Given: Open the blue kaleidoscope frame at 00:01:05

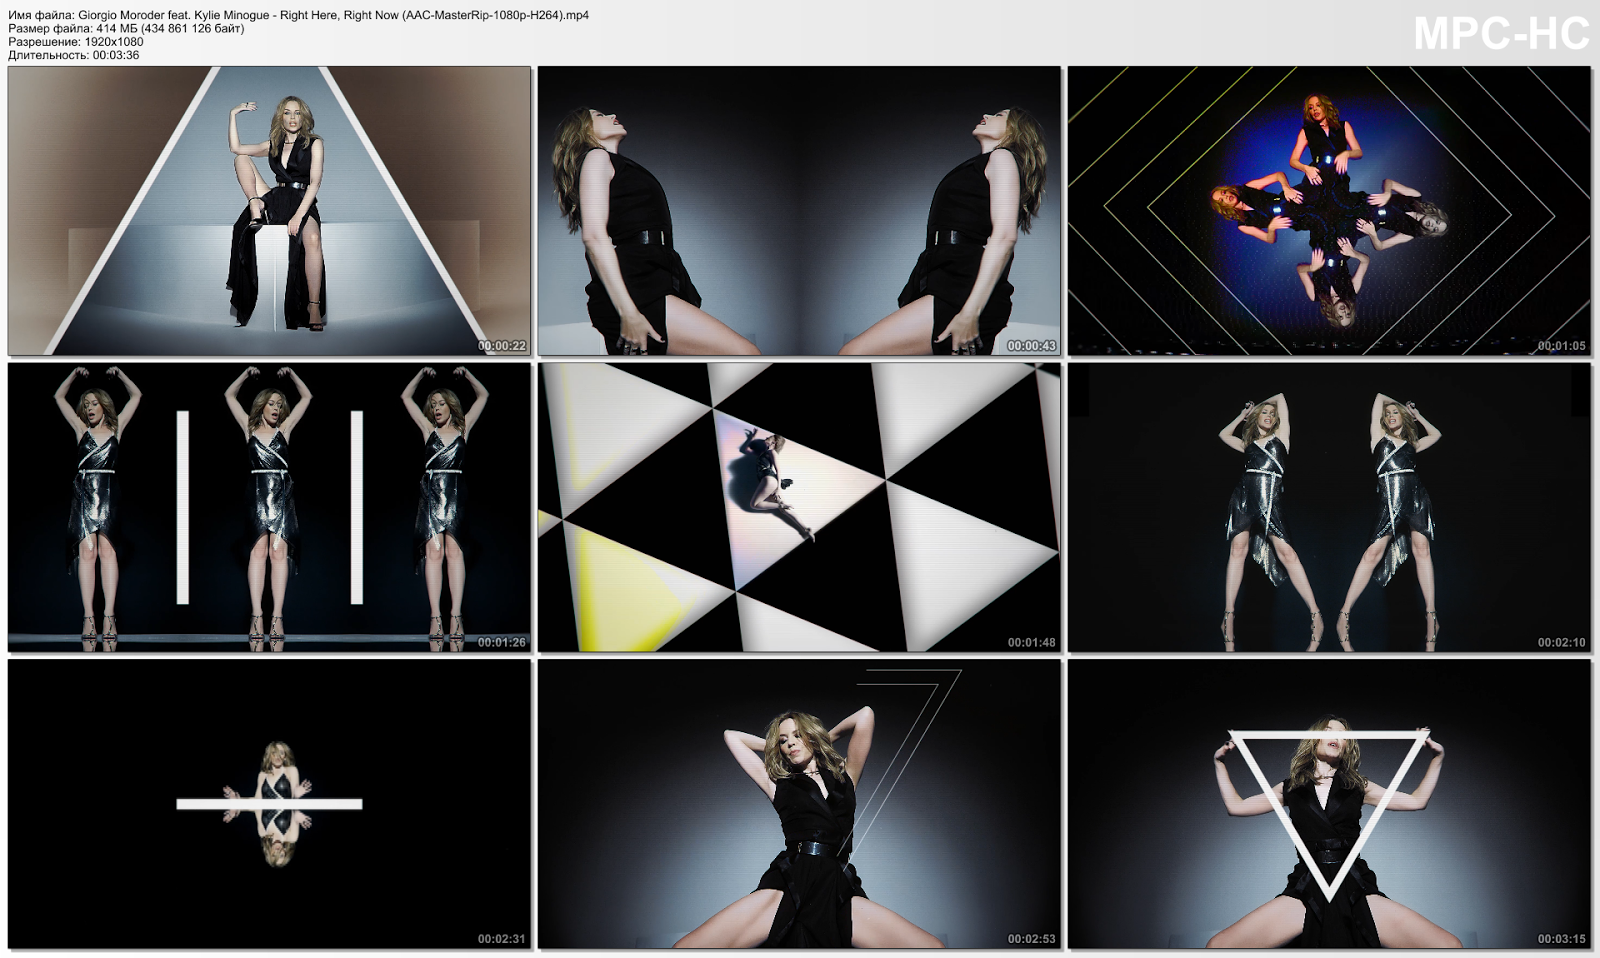Looking at the screenshot, I should point(1329,211).
